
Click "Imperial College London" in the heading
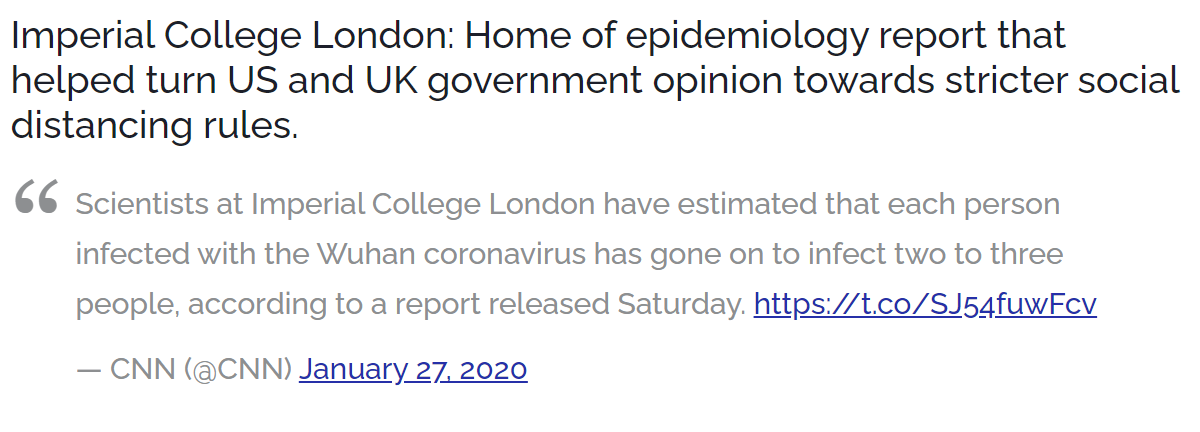(x=233, y=37)
